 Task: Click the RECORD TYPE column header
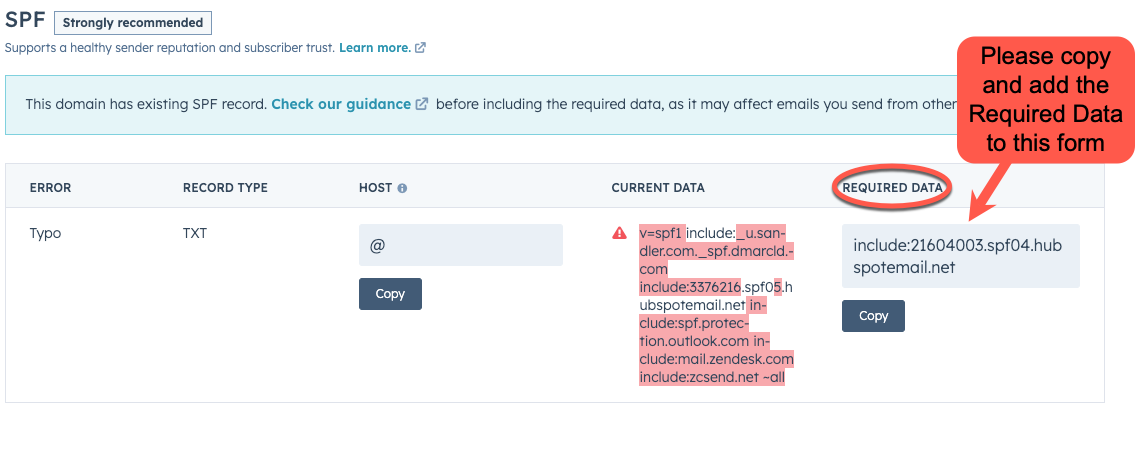(x=225, y=188)
